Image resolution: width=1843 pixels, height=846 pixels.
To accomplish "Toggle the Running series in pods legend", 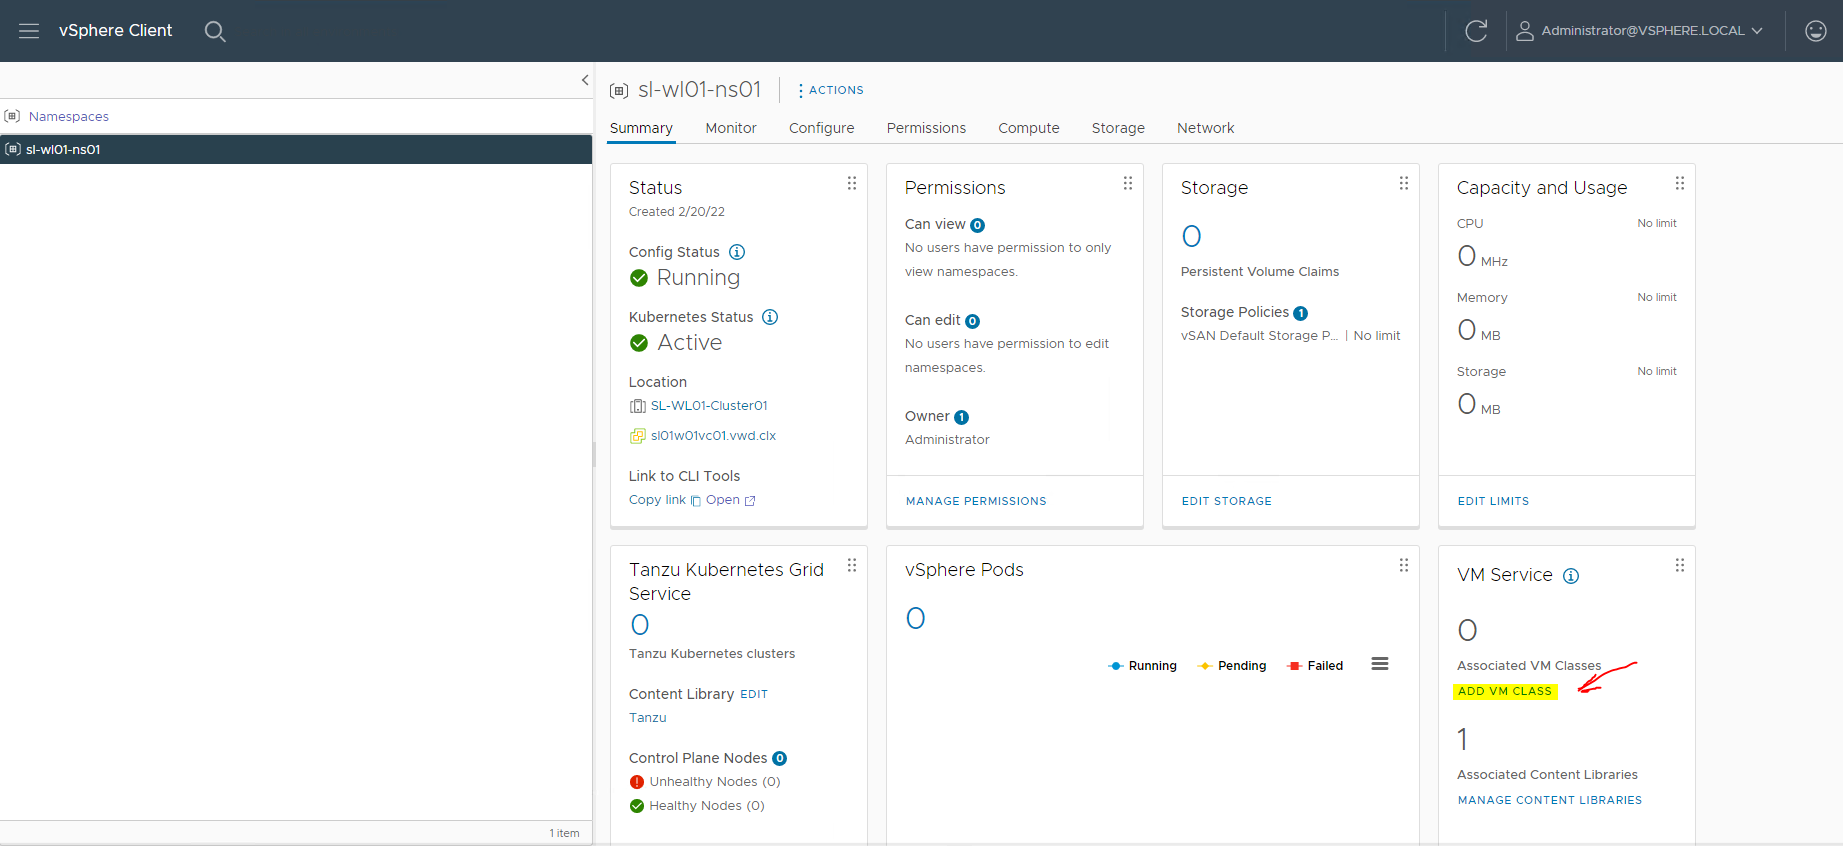I will click(1143, 666).
